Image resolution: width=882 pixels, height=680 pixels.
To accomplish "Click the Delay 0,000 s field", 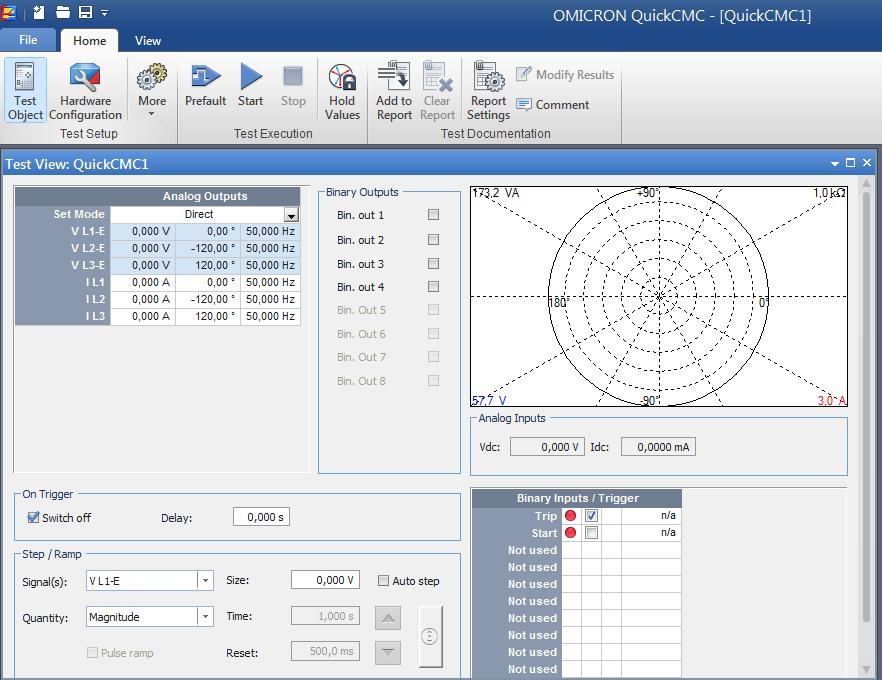I will click(x=262, y=517).
